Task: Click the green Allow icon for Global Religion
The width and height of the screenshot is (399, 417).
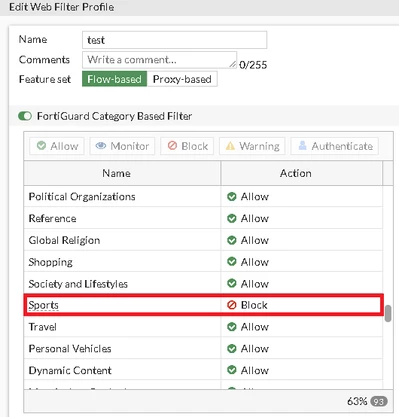Action: pyautogui.click(x=232, y=240)
